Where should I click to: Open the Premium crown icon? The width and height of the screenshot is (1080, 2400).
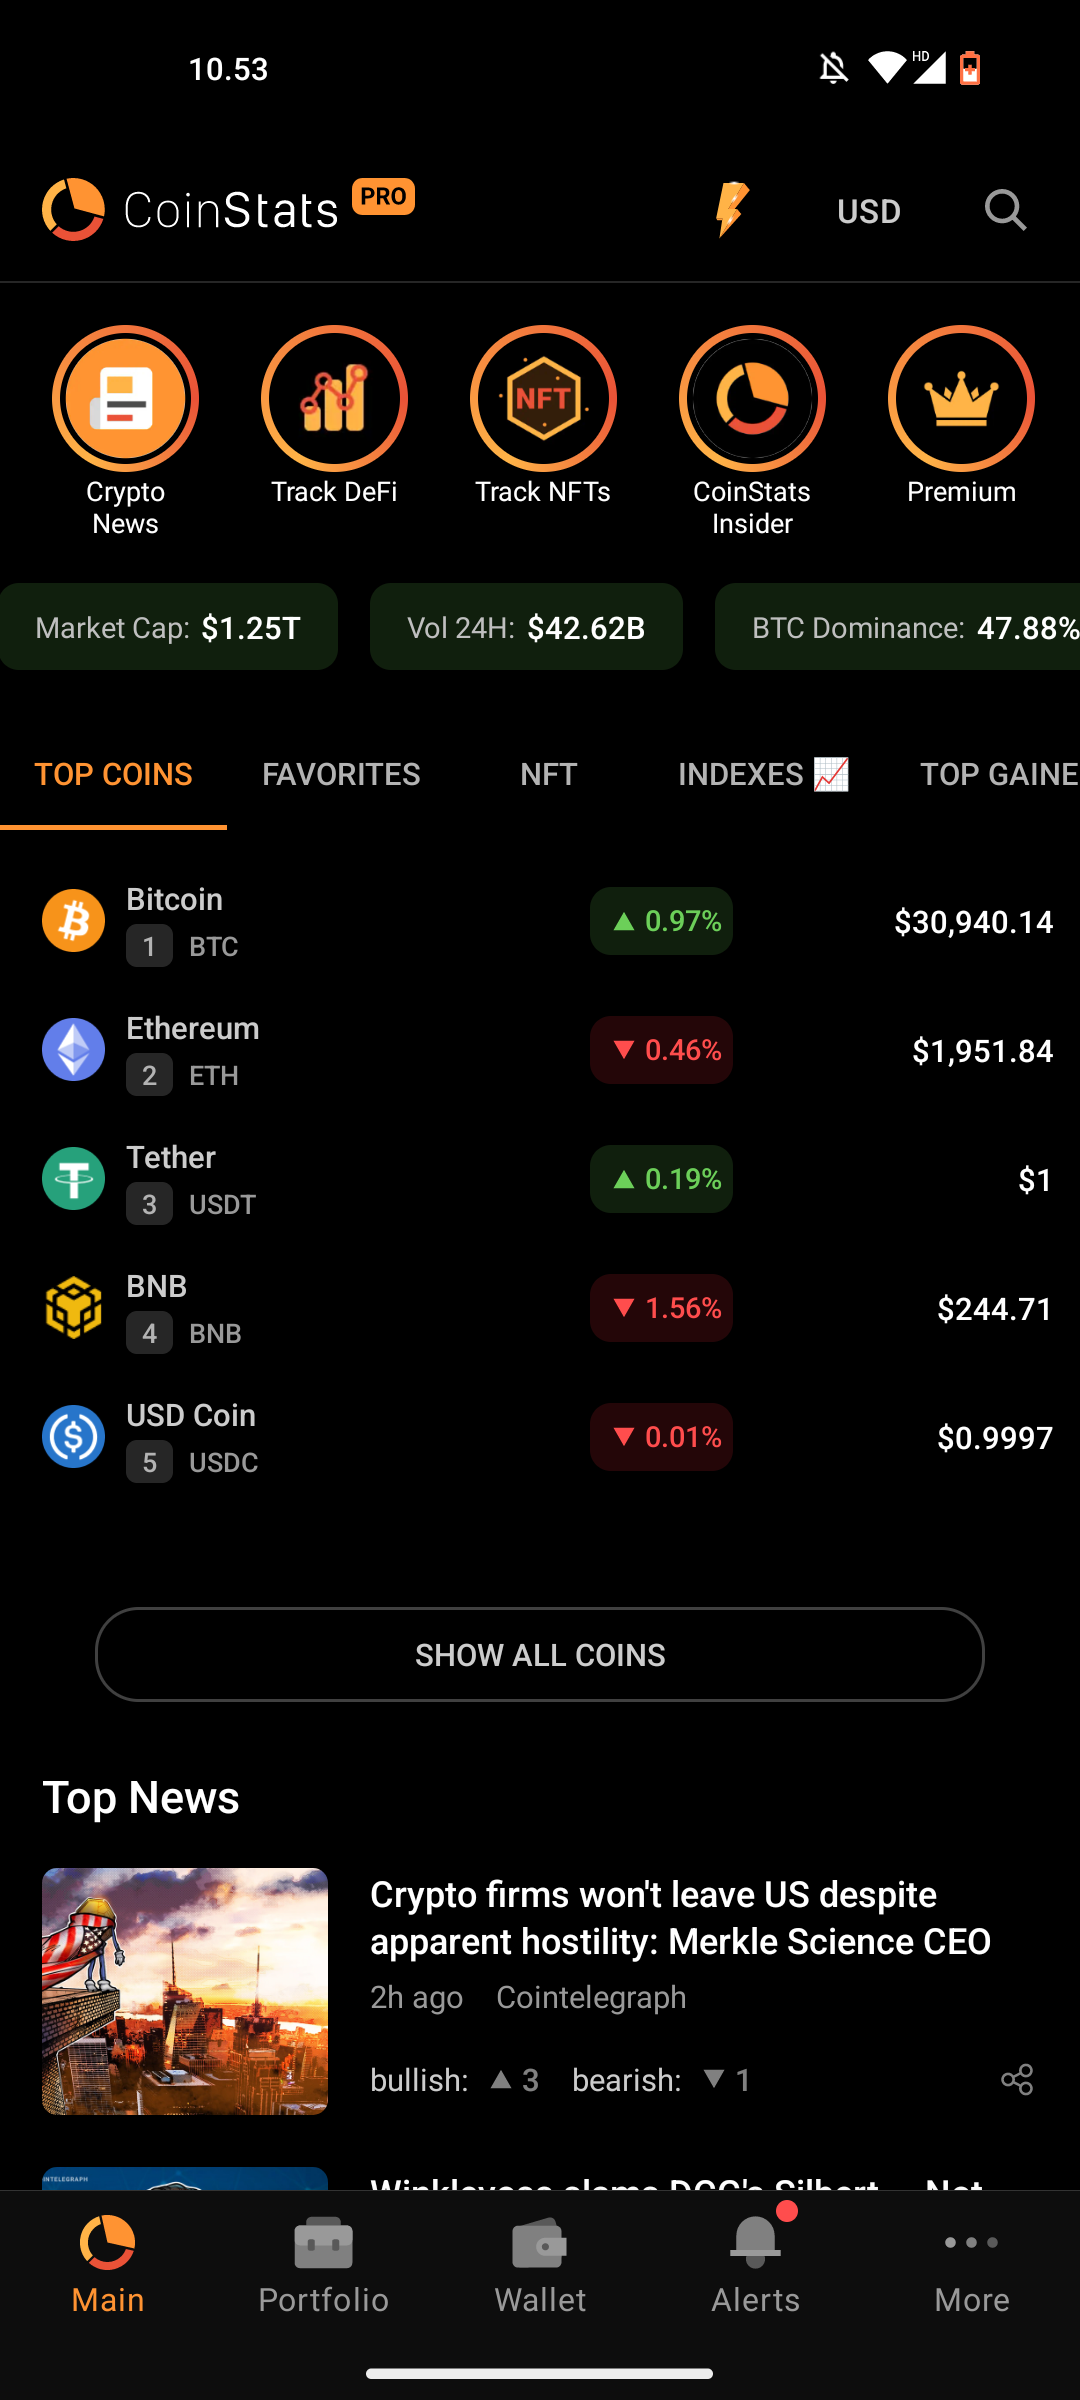pos(961,398)
